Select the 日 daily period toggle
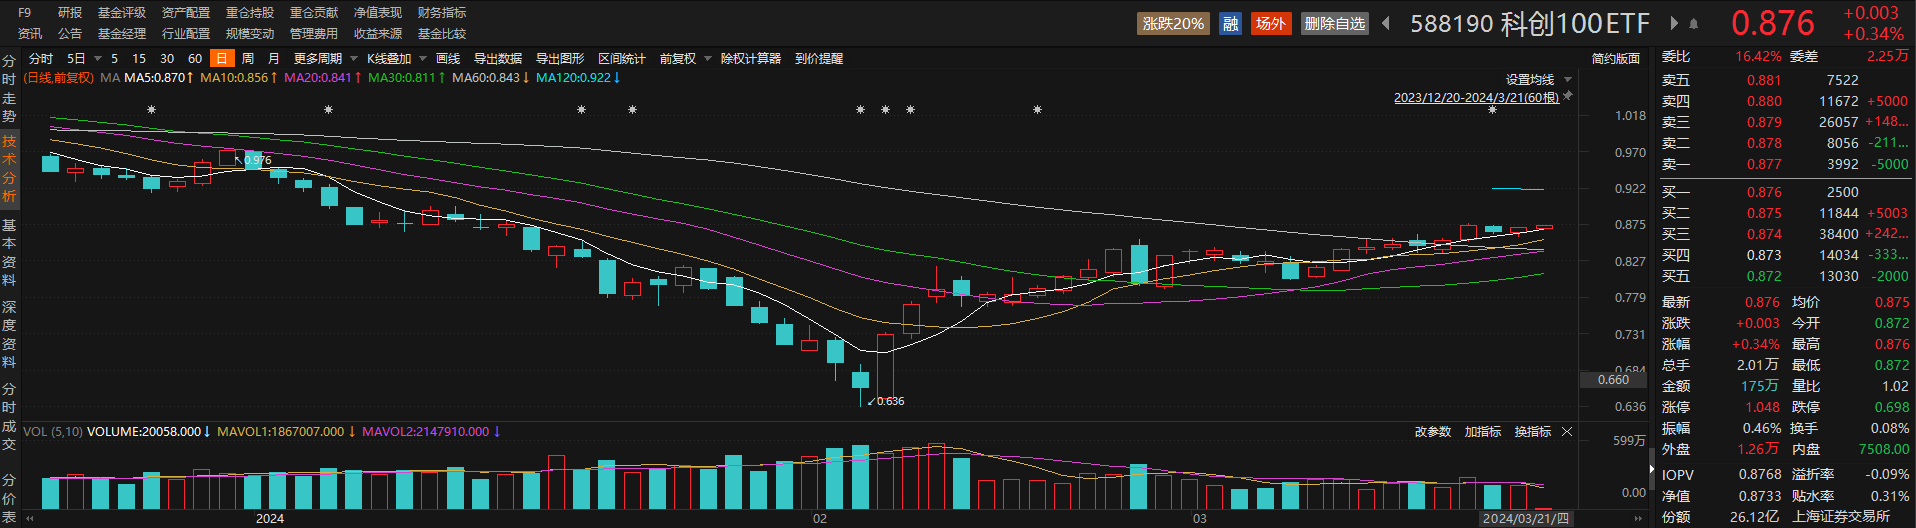 pos(221,58)
